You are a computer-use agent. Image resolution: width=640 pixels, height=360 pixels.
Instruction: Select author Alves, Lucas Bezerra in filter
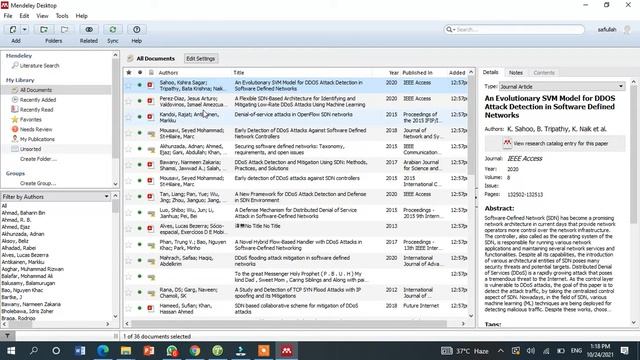coord(25,255)
